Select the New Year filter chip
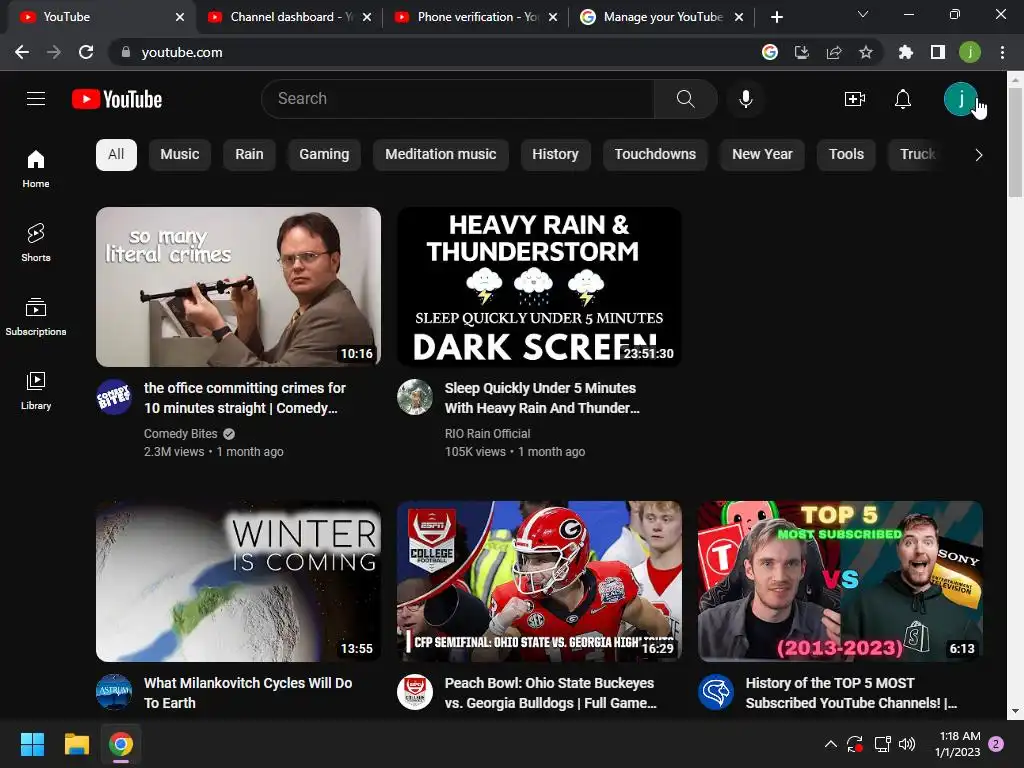This screenshot has width=1024, height=768. pyautogui.click(x=762, y=155)
